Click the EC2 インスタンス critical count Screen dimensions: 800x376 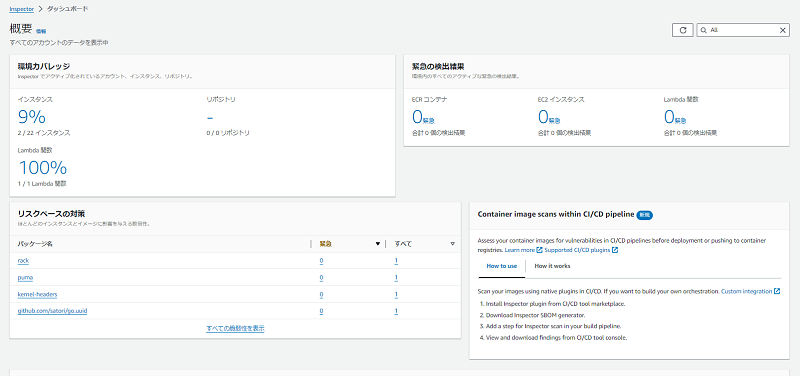[x=549, y=118]
